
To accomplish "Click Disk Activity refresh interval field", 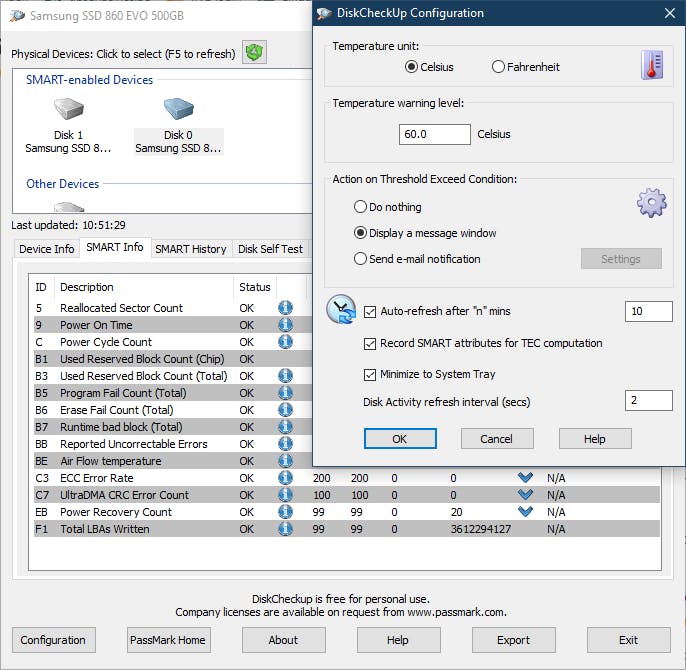I will click(648, 400).
